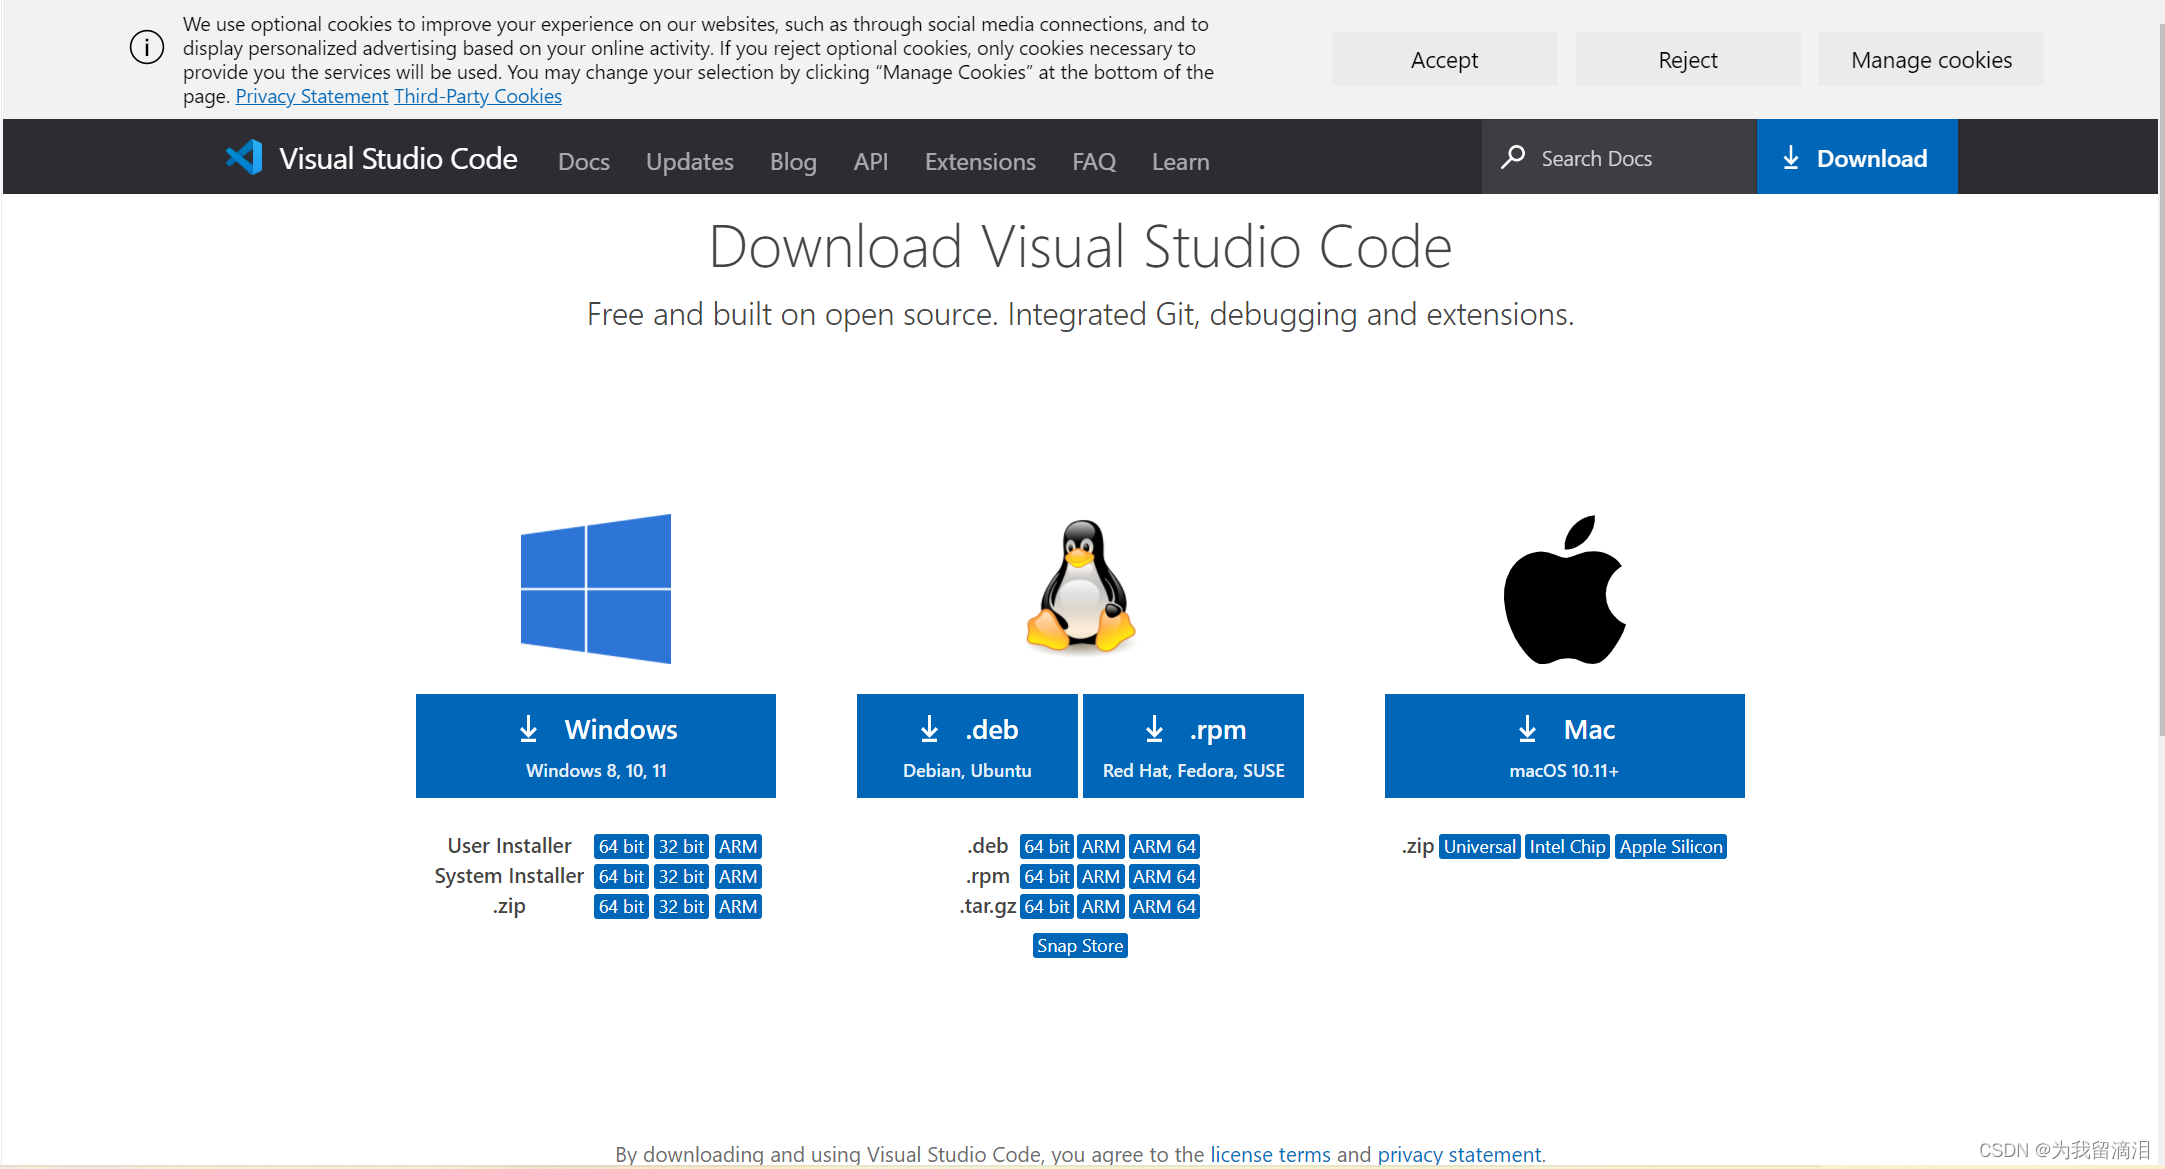The width and height of the screenshot is (2165, 1169).
Task: Accept optional cookies
Action: pos(1444,59)
